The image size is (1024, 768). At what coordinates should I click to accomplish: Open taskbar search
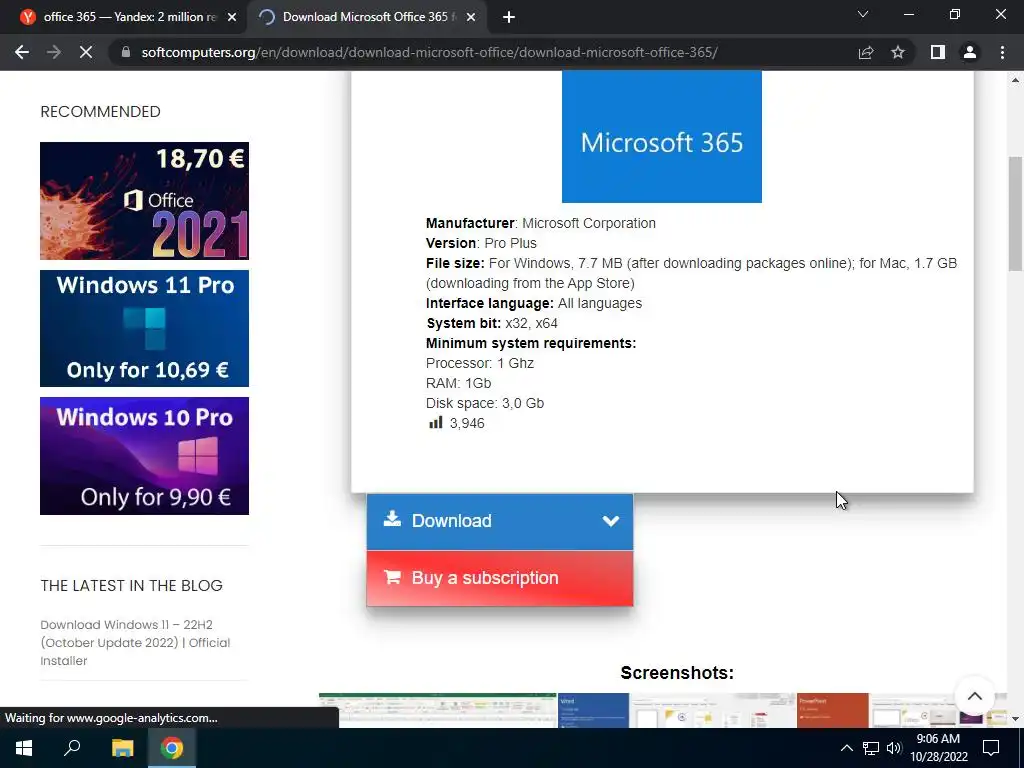coord(72,748)
